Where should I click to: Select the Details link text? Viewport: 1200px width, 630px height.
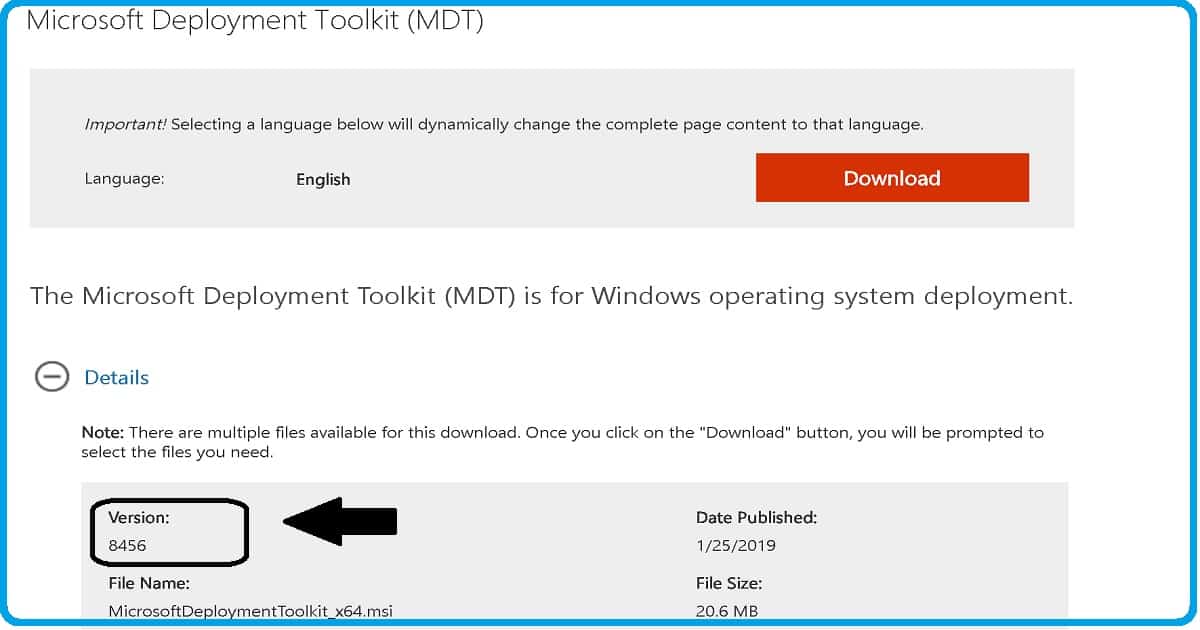coord(117,377)
